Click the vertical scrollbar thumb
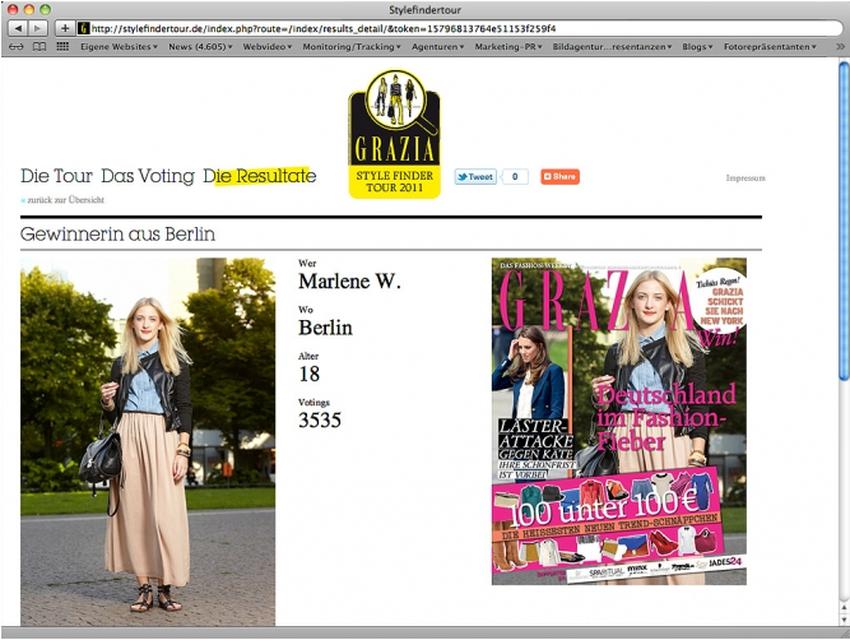850x640 pixels. (843, 222)
